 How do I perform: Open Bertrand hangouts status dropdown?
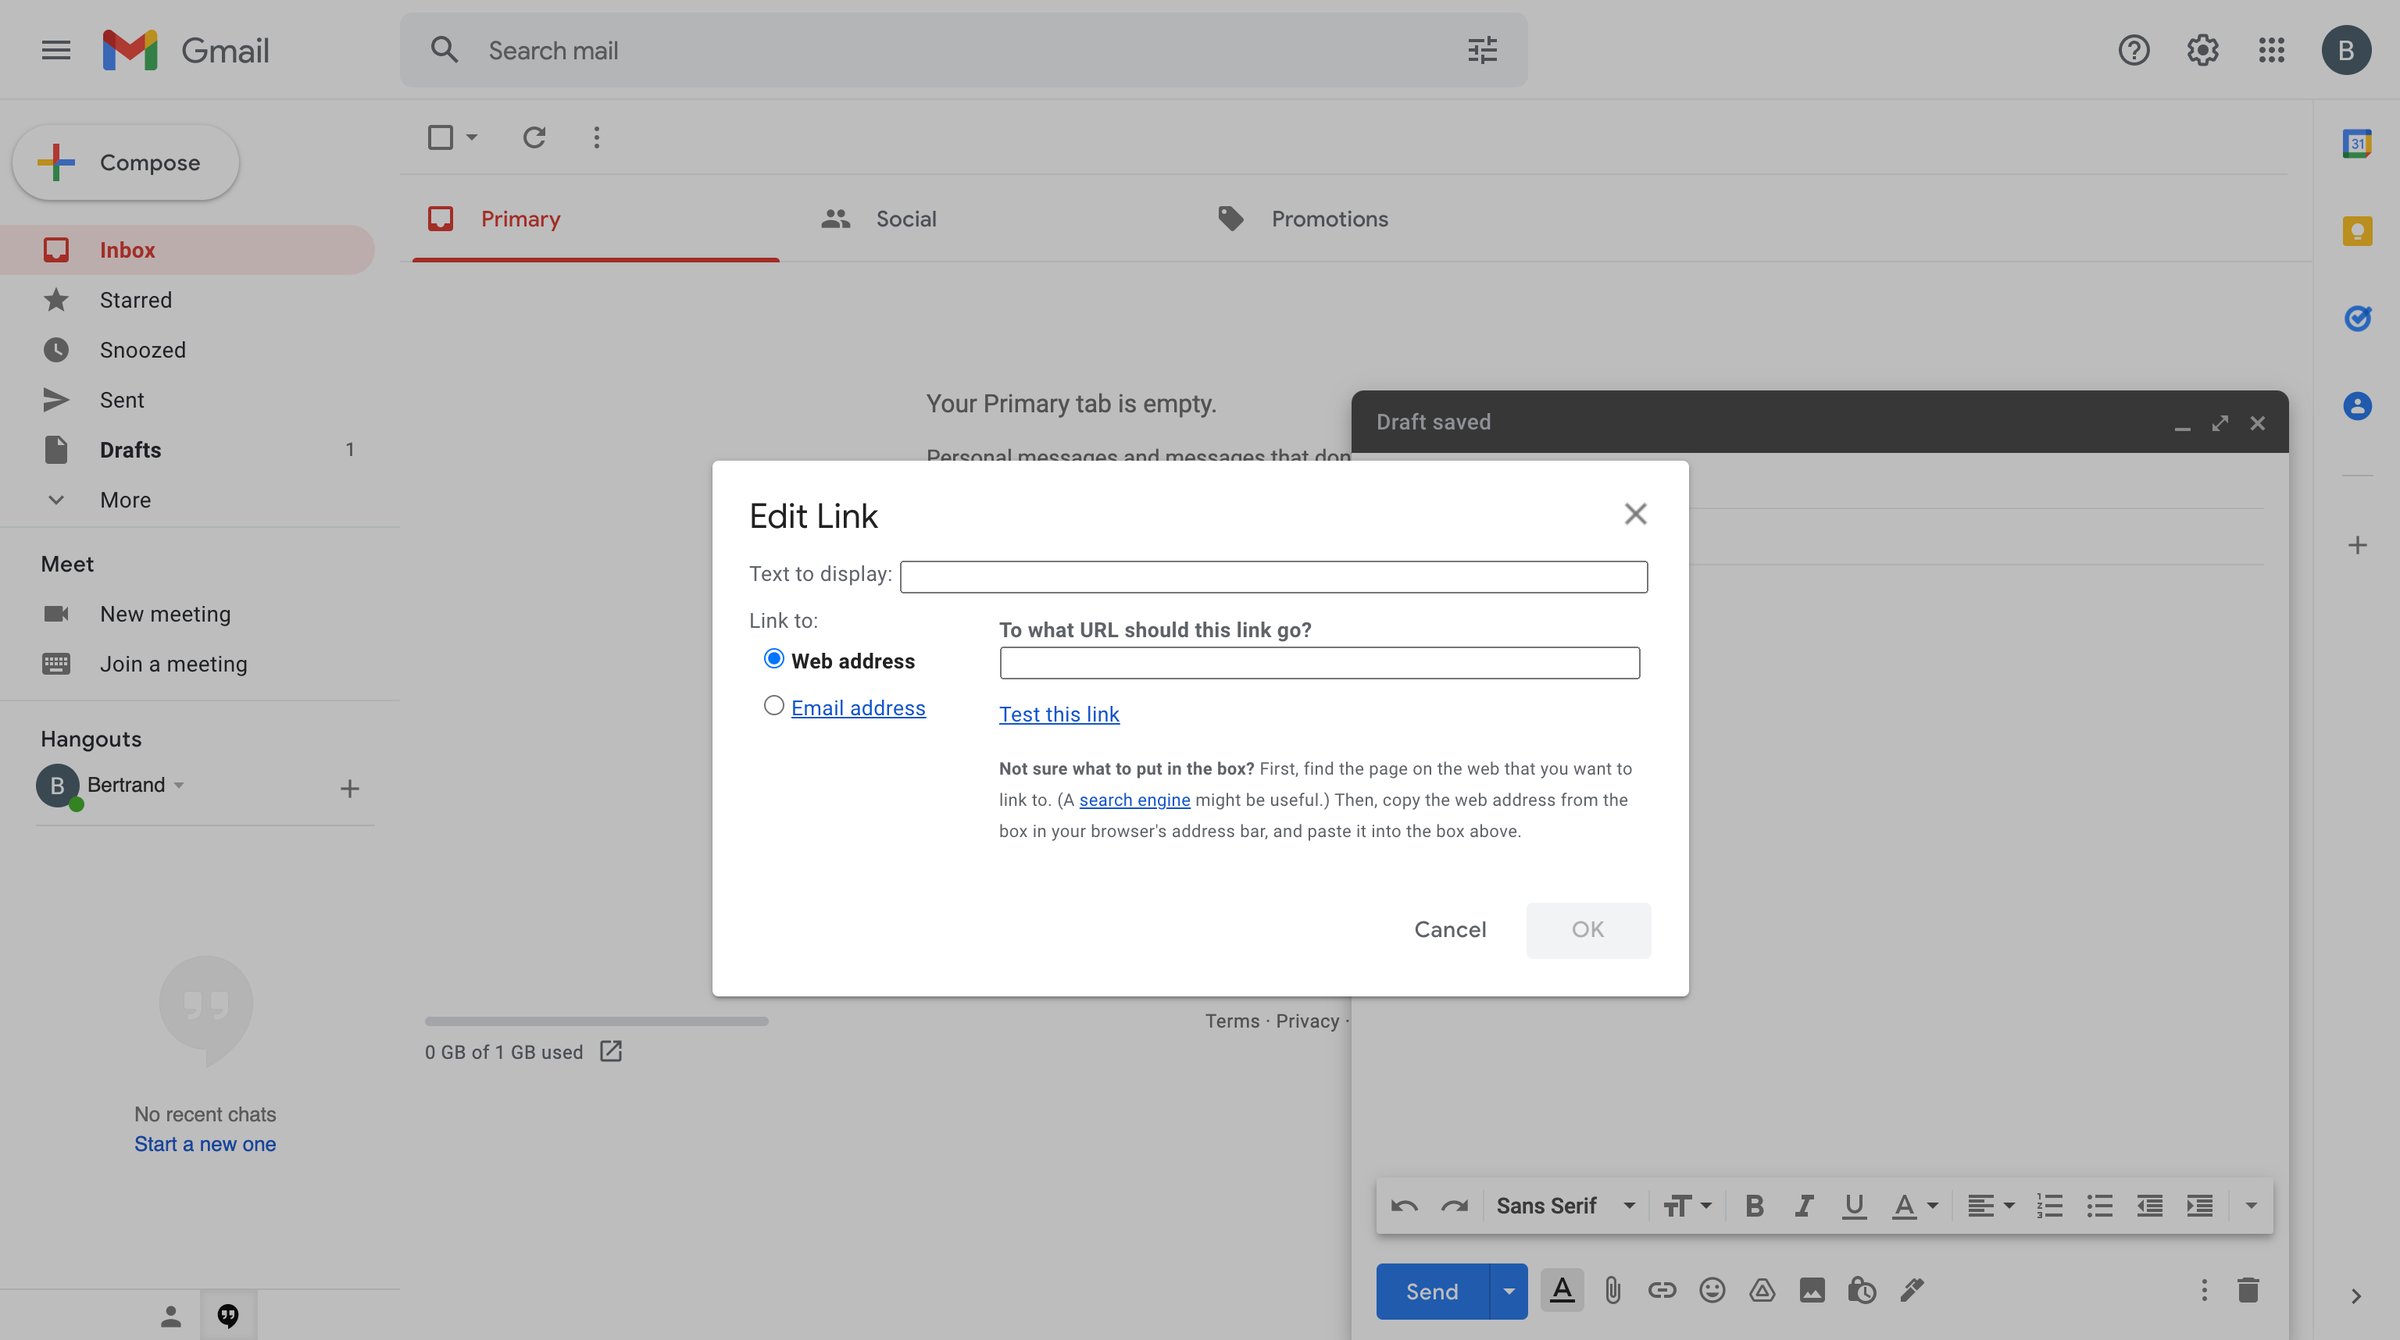point(179,785)
